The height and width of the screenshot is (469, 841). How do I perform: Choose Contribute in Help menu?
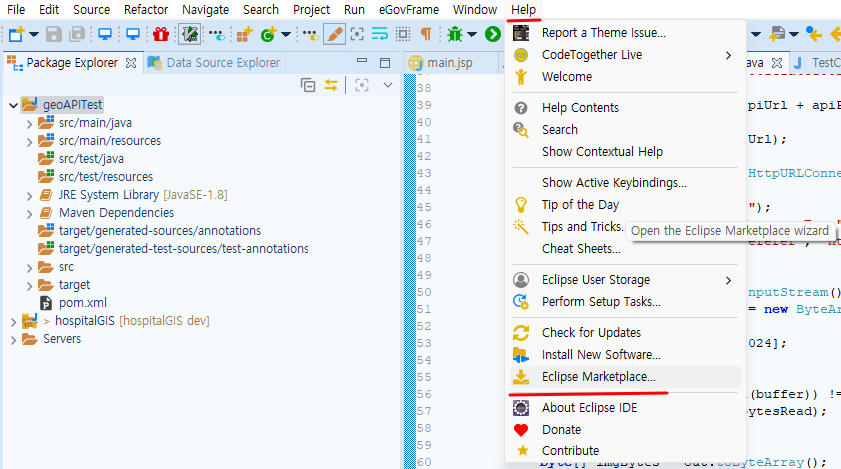coord(625,451)
